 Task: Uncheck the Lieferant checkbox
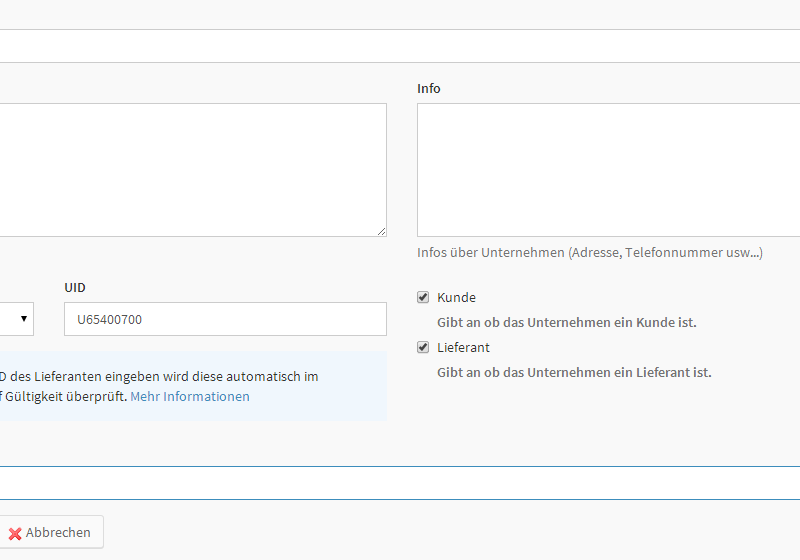423,347
